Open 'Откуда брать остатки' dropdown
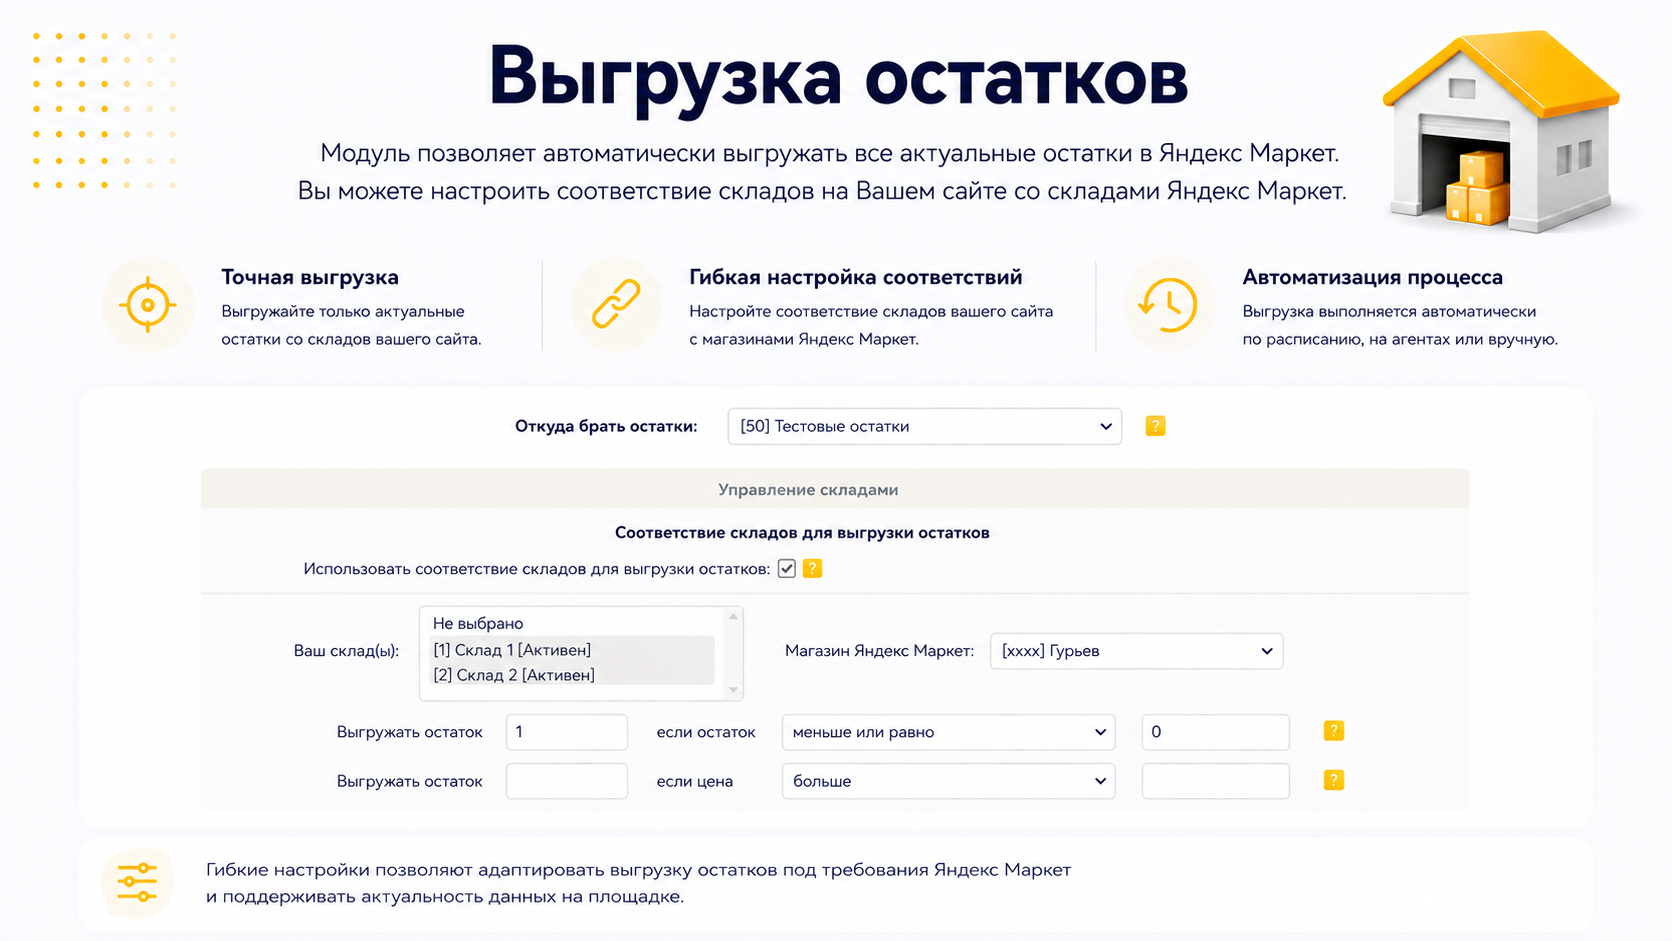Viewport: 1672px width, 941px height. [x=924, y=426]
